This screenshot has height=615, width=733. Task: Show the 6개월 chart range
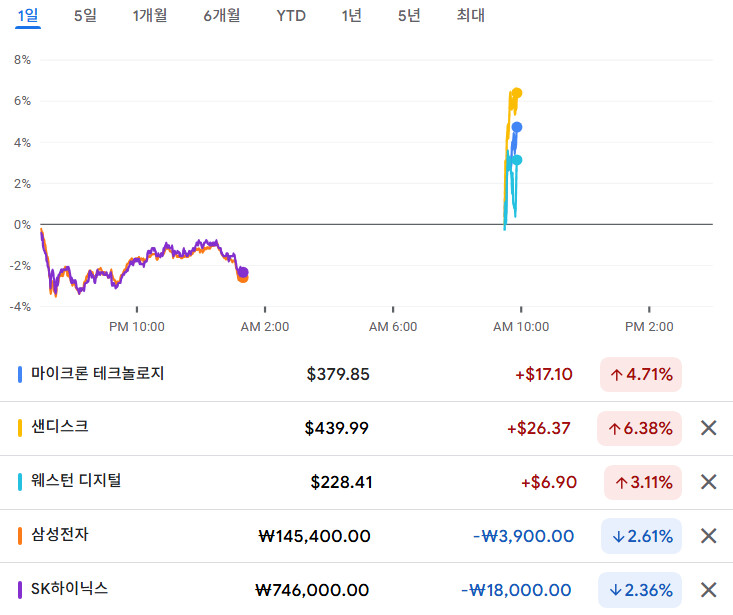pos(221,16)
